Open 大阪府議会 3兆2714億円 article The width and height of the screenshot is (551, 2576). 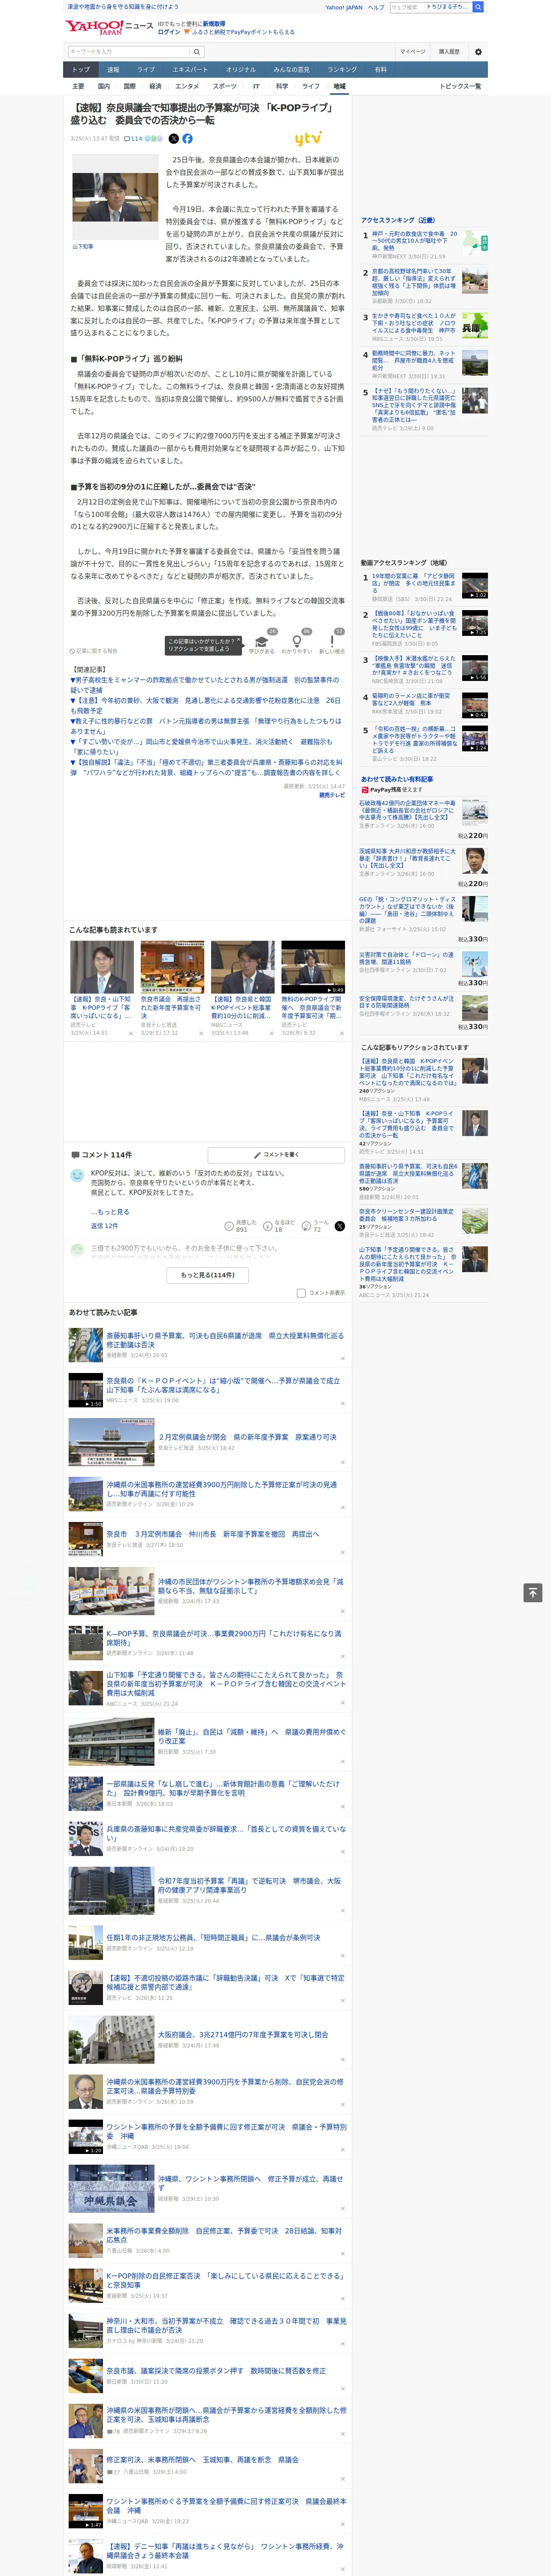(x=242, y=2034)
